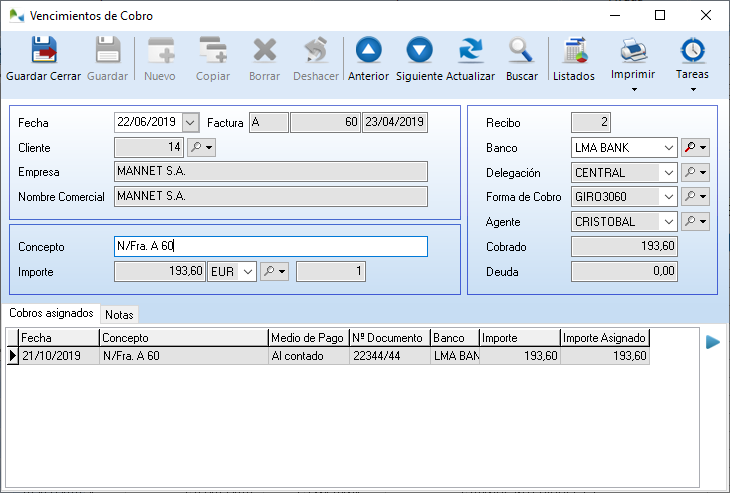Expand the Agente CRISTOBAL dropdown

click(x=669, y=222)
